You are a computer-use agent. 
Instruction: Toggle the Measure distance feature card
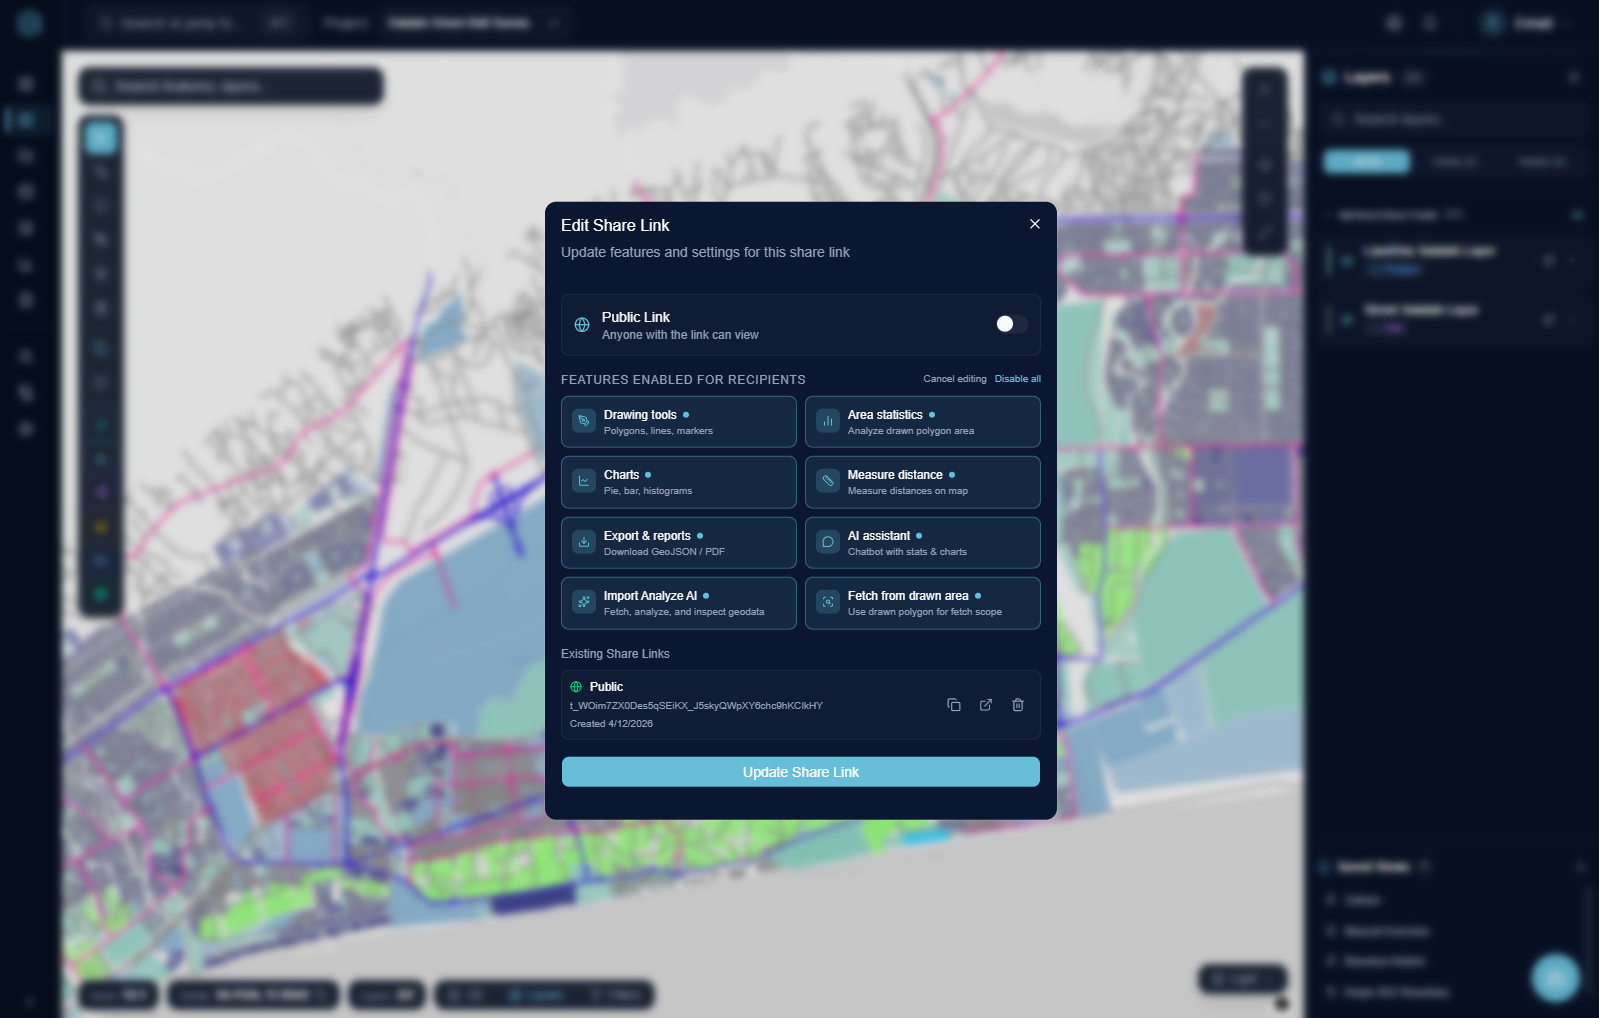coord(923,482)
